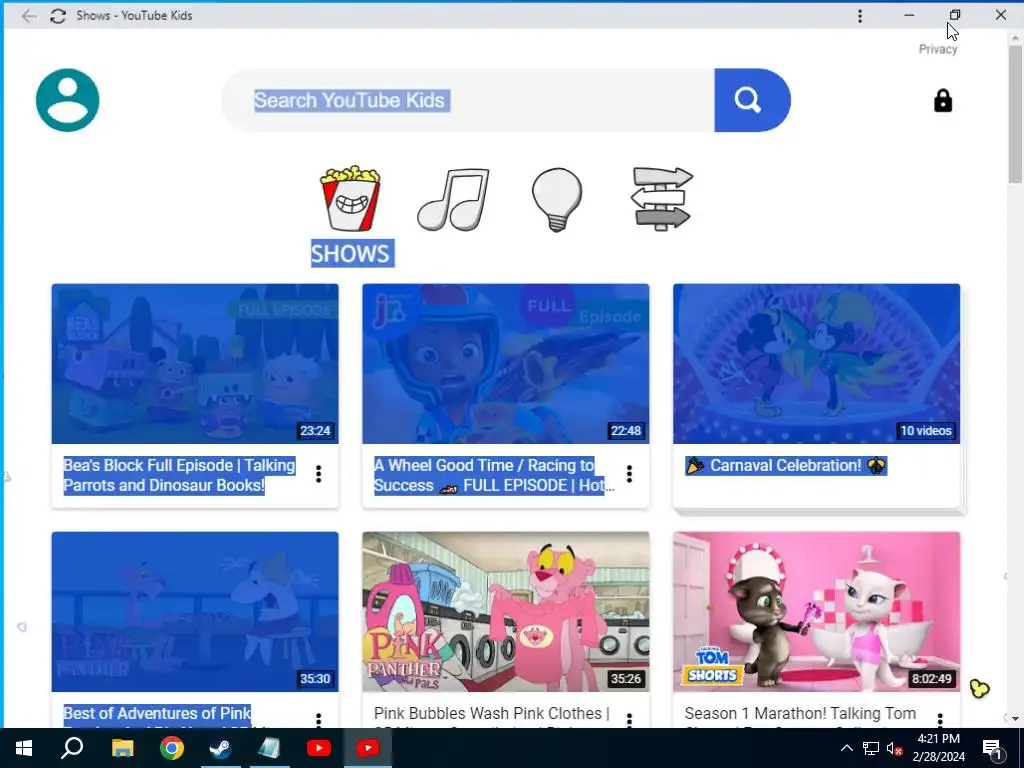1024x768 pixels.
Task: Click the A Wheel Good Time title
Action: pyautogui.click(x=494, y=475)
